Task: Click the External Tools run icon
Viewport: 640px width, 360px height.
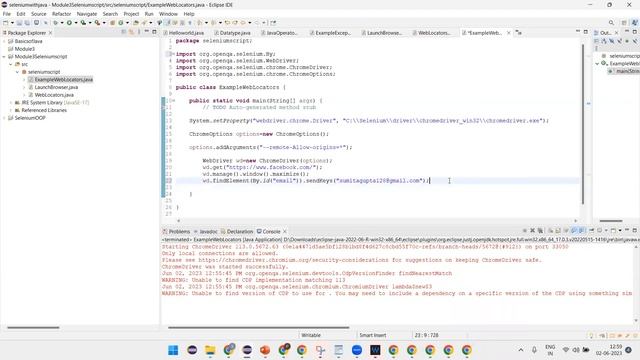Action: point(98,23)
